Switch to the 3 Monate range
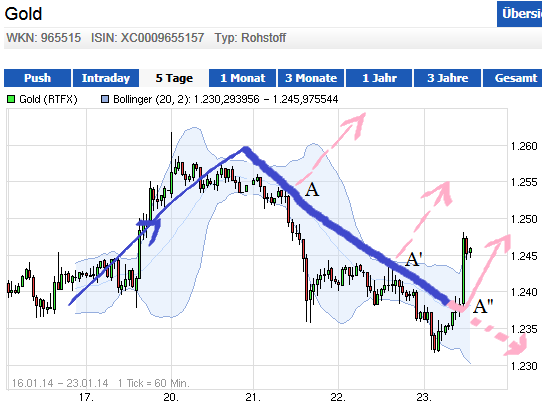The width and height of the screenshot is (542, 406). coord(311,78)
